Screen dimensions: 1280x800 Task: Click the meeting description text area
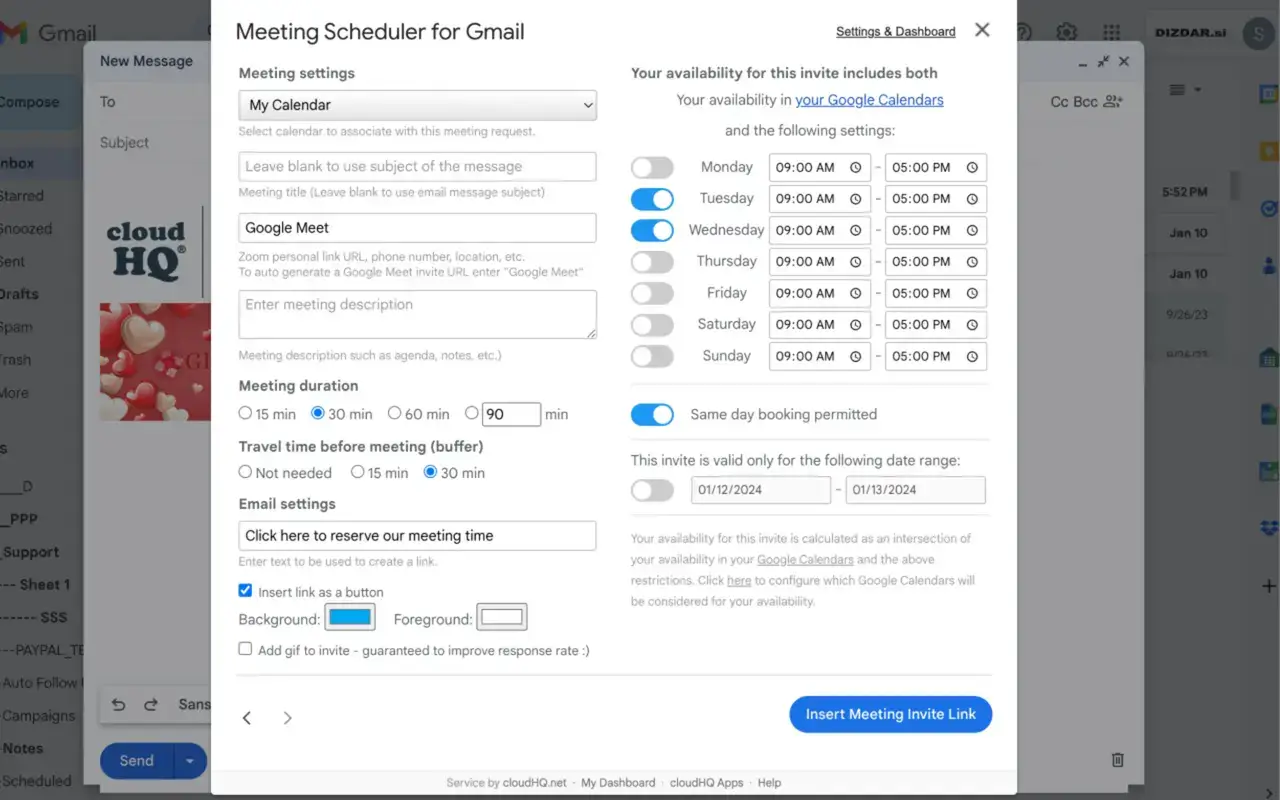[417, 313]
